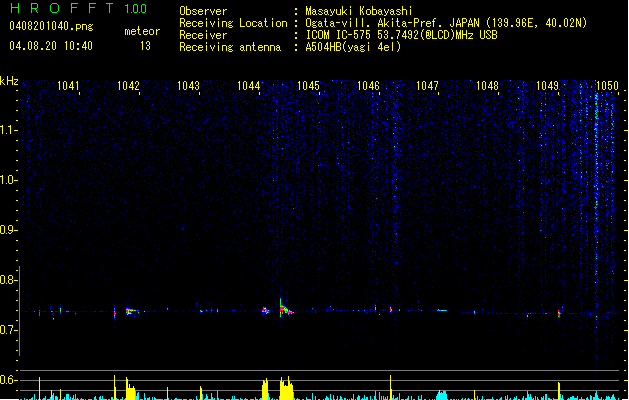Click the 0.8 frequency axis label
The width and height of the screenshot is (629, 400).
[x=8, y=280]
